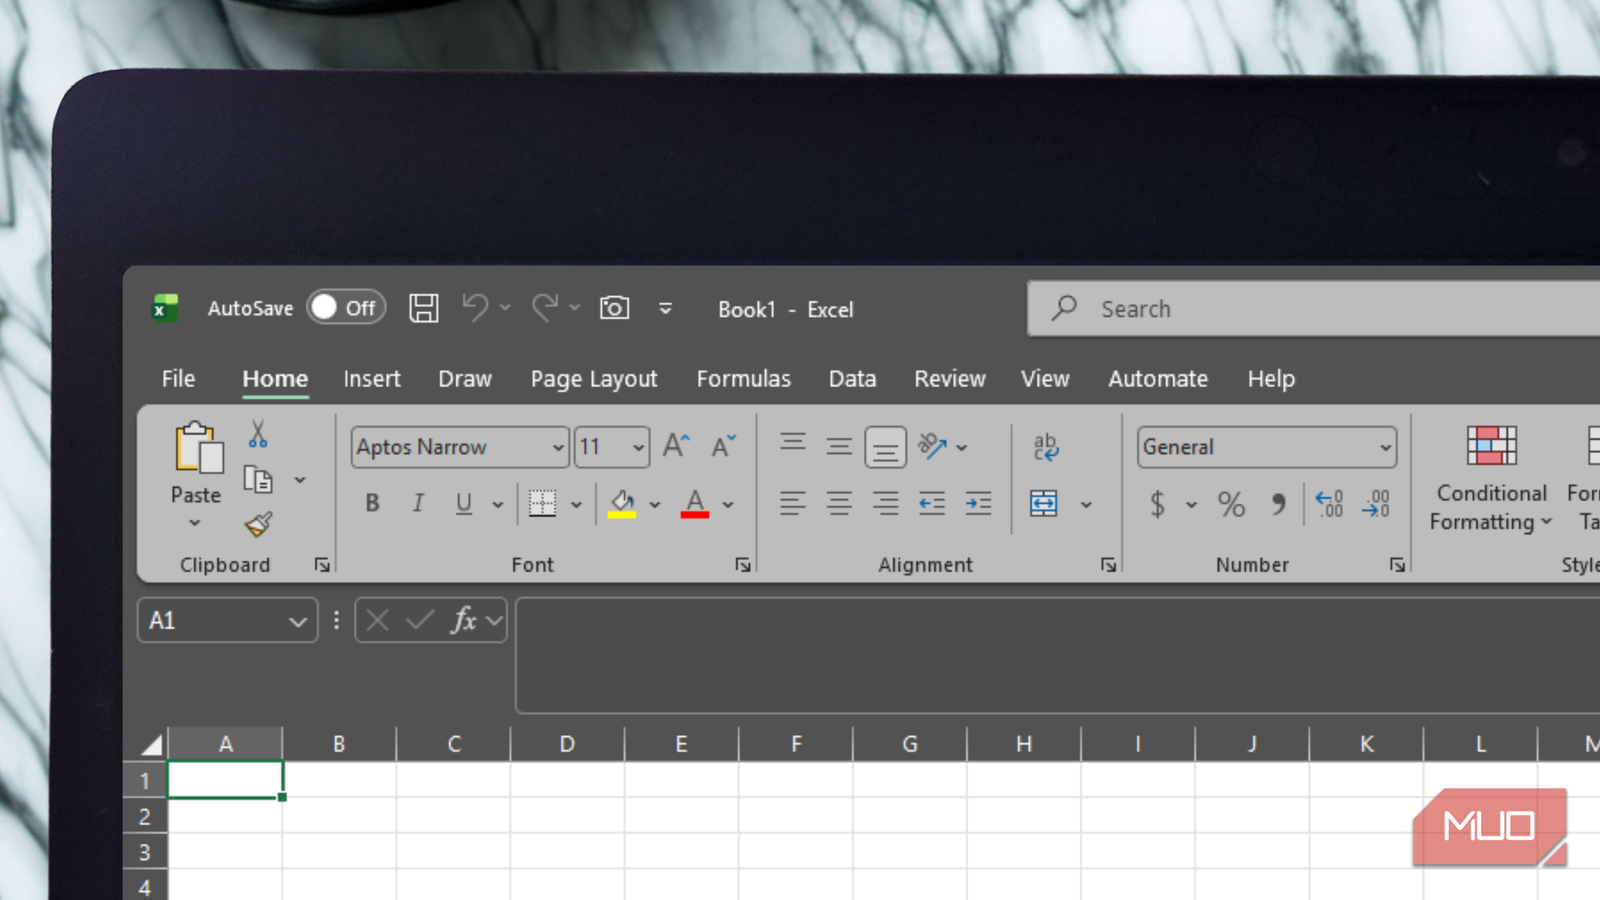
Task: Open the redo history dropdown arrow
Action: click(574, 308)
